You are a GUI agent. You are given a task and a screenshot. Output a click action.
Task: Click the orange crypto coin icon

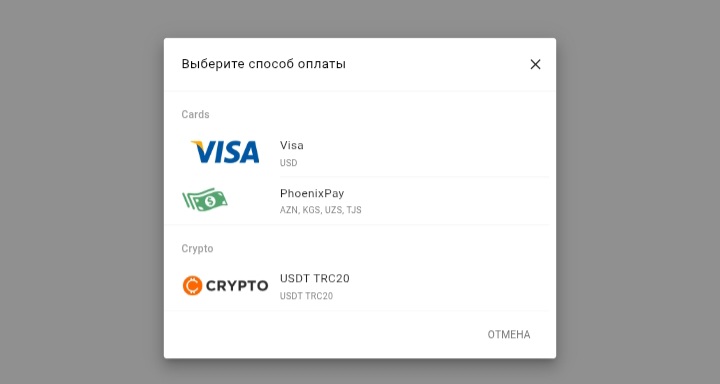point(192,286)
